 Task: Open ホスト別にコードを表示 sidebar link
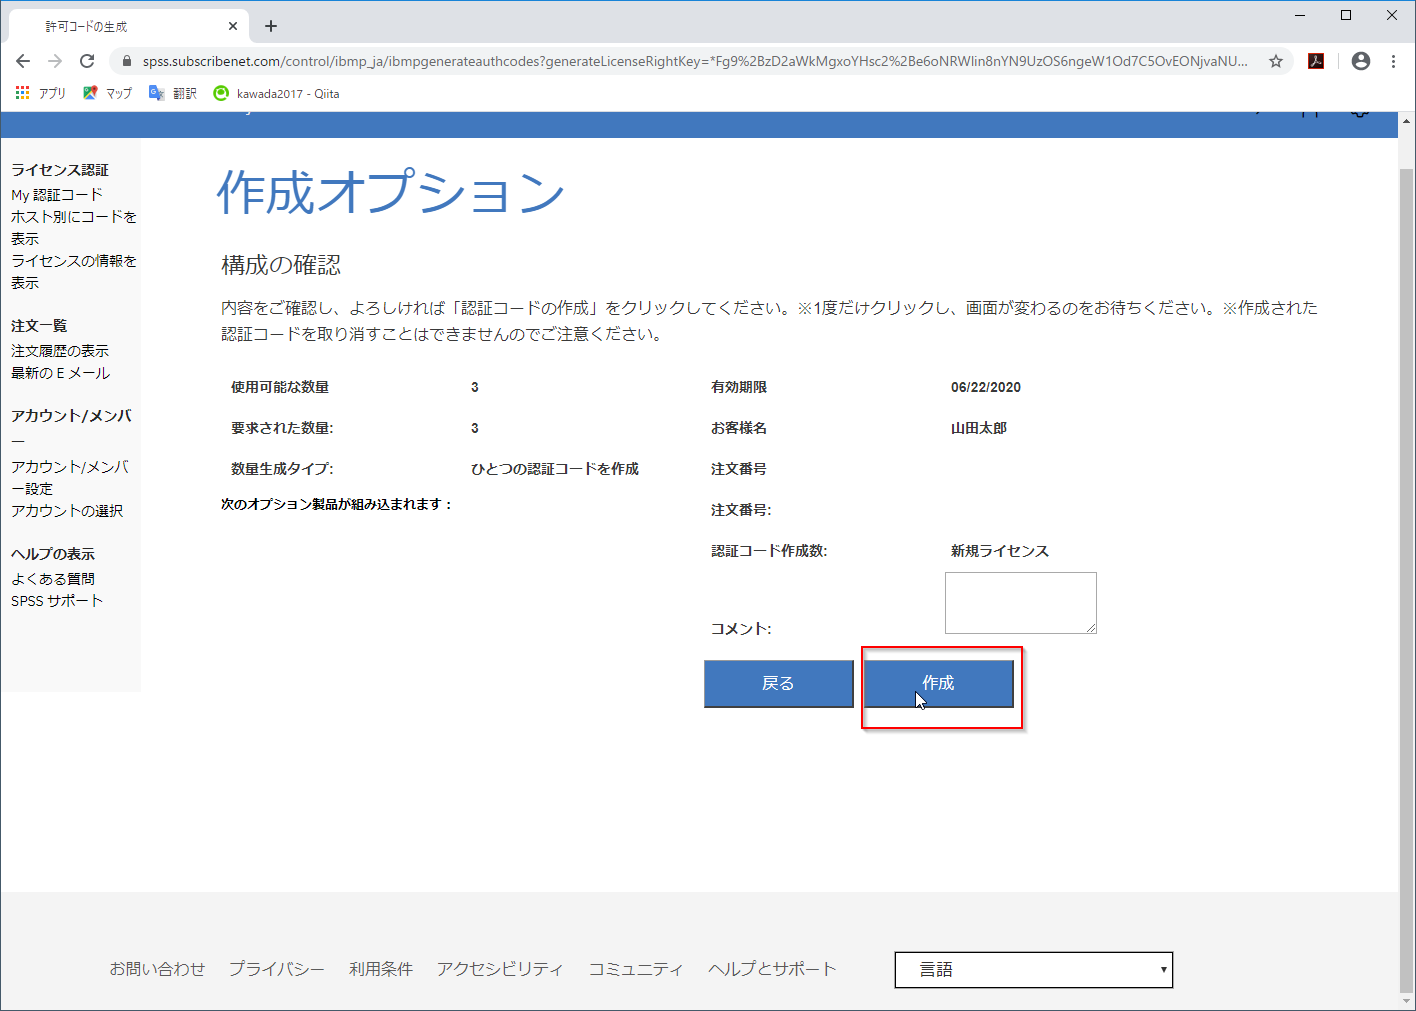[x=74, y=227]
